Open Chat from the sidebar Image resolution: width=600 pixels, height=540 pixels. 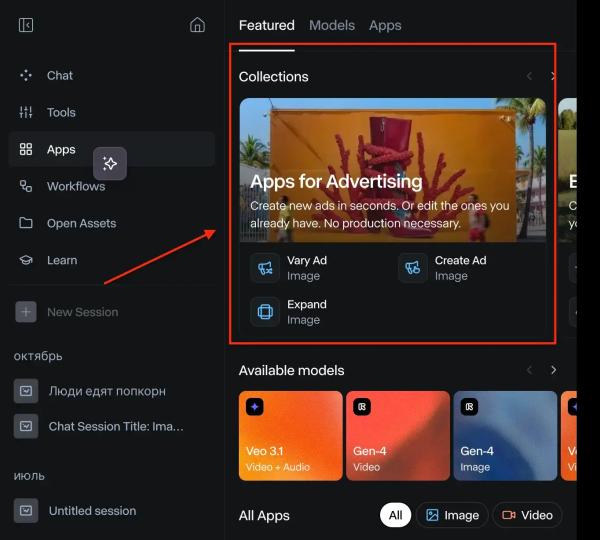(x=59, y=75)
